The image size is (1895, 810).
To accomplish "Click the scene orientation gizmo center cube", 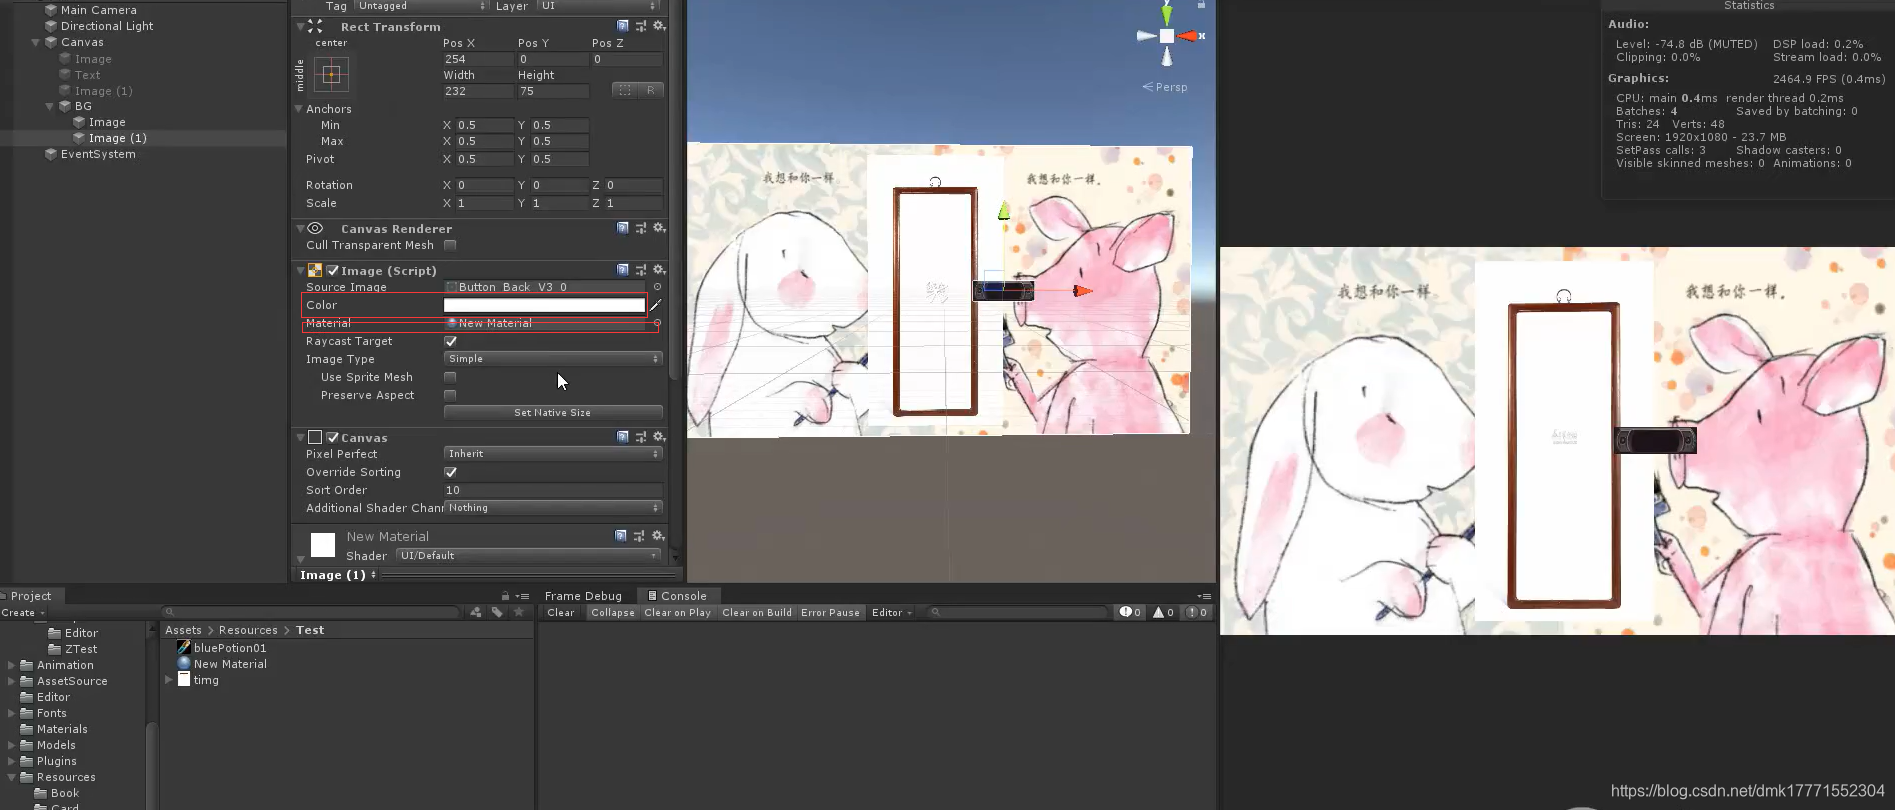I will click(x=1166, y=36).
